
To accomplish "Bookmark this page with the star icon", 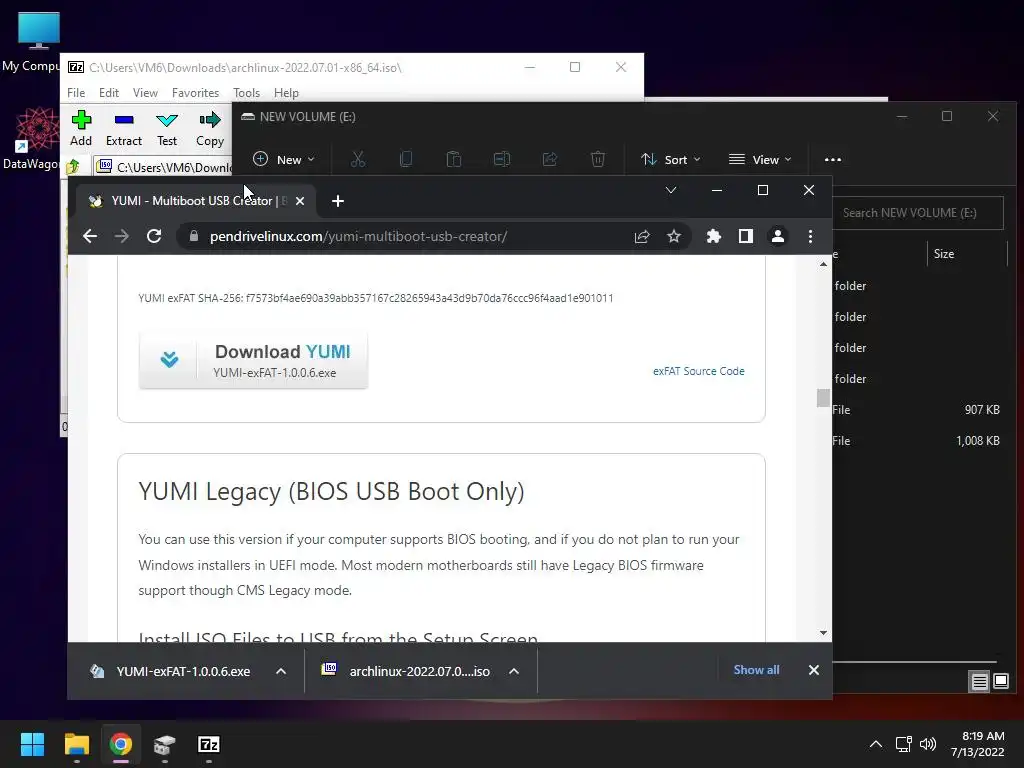I will pyautogui.click(x=674, y=236).
